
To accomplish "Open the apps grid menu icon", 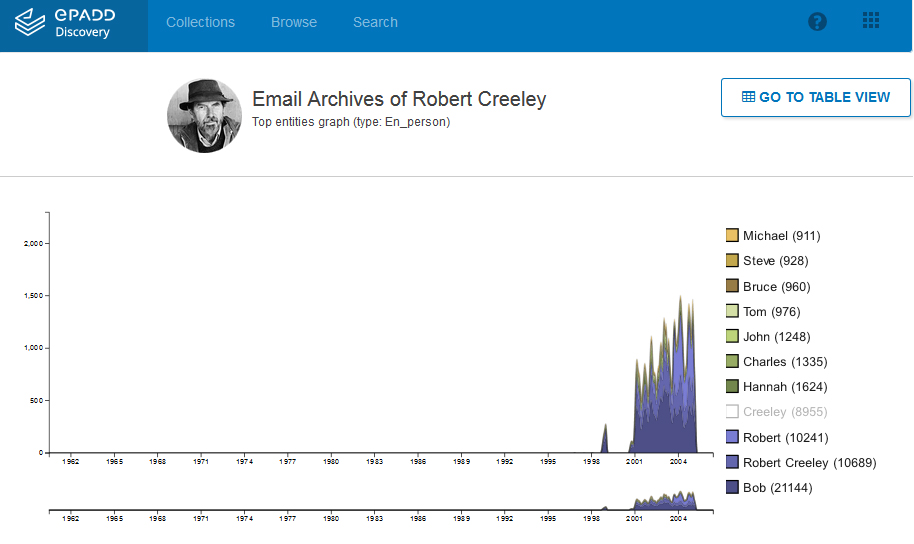I will 871,21.
